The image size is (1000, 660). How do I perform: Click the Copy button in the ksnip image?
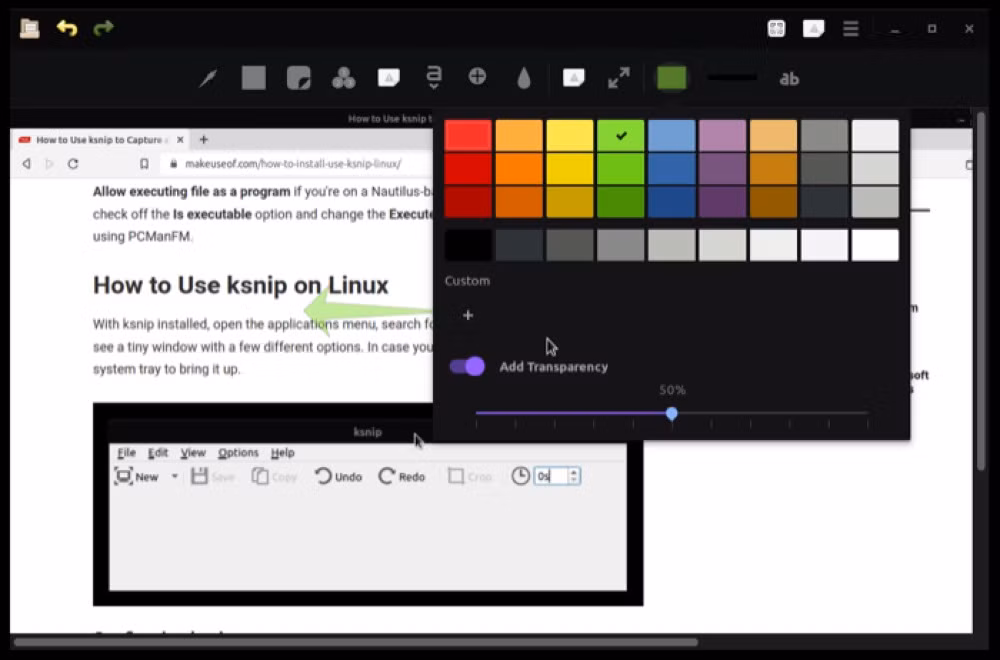point(274,476)
